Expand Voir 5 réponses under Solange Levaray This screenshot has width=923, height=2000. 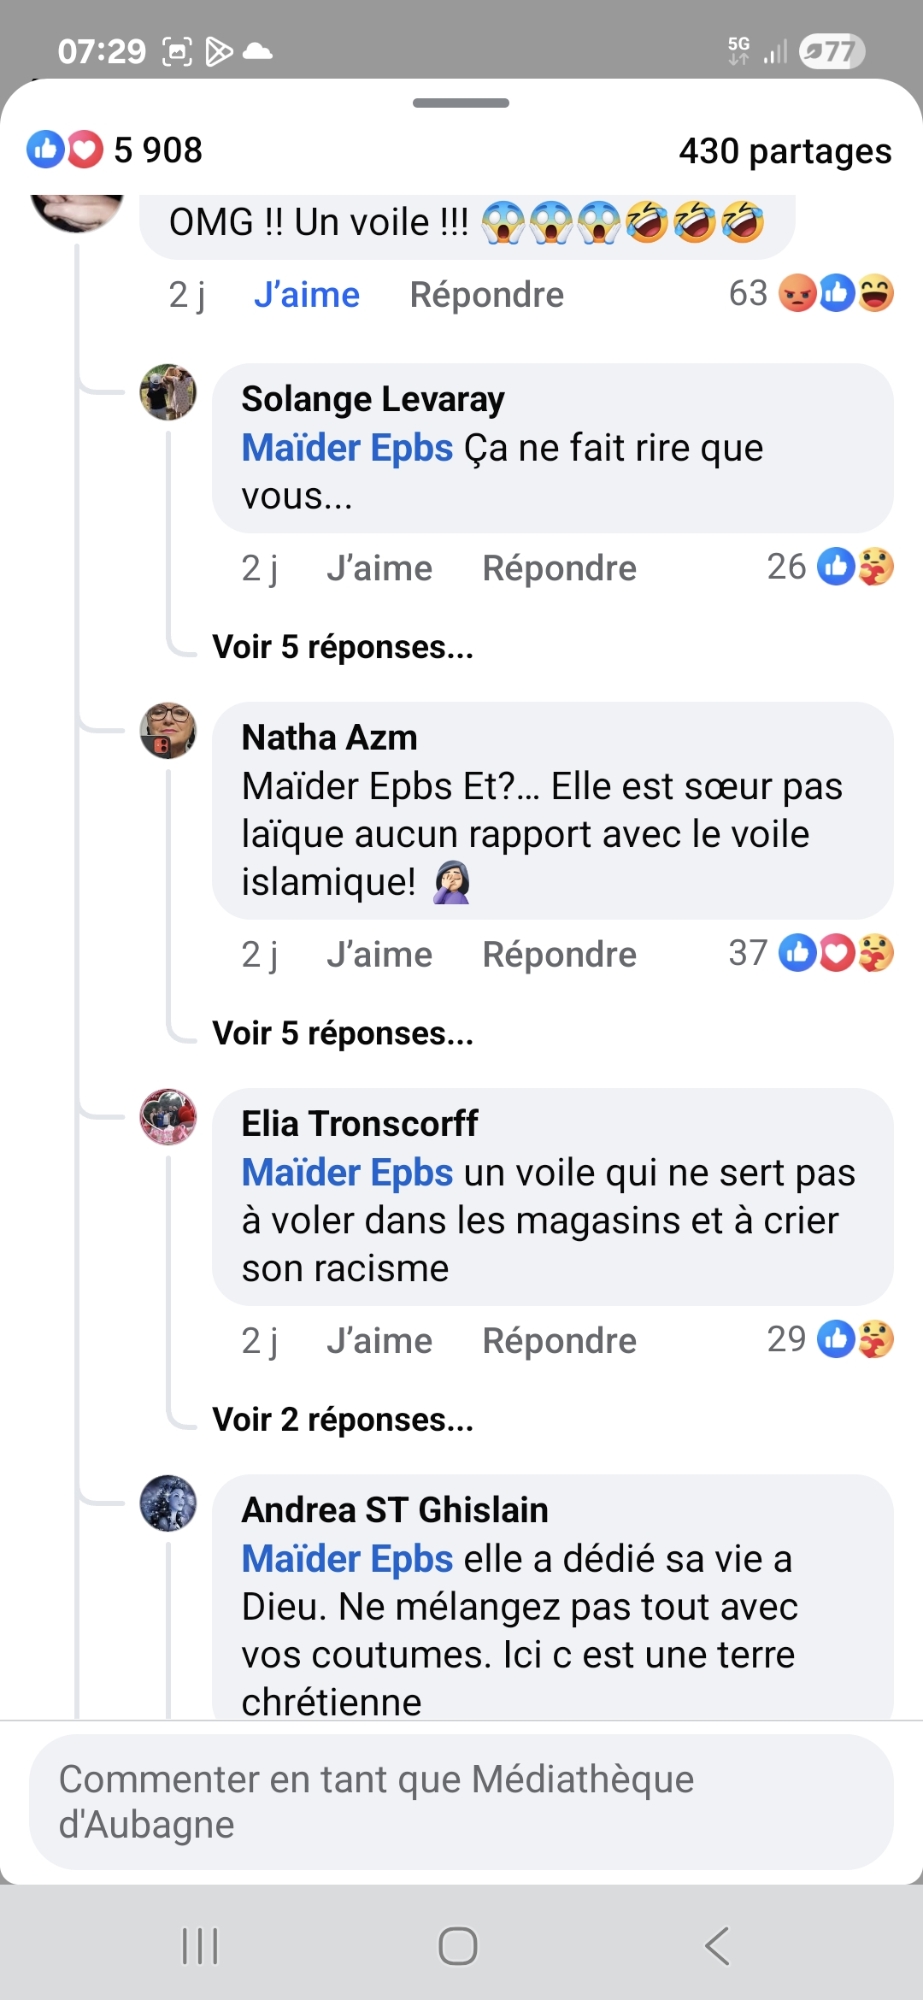(343, 647)
